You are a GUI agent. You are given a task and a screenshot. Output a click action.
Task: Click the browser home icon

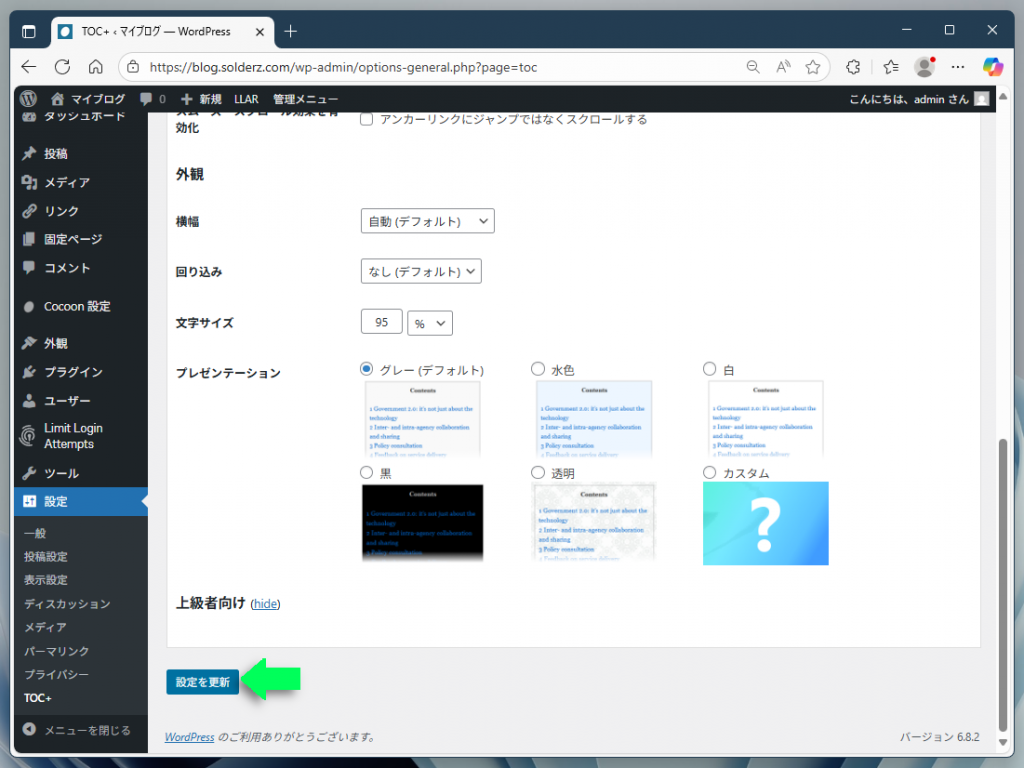tap(95, 67)
